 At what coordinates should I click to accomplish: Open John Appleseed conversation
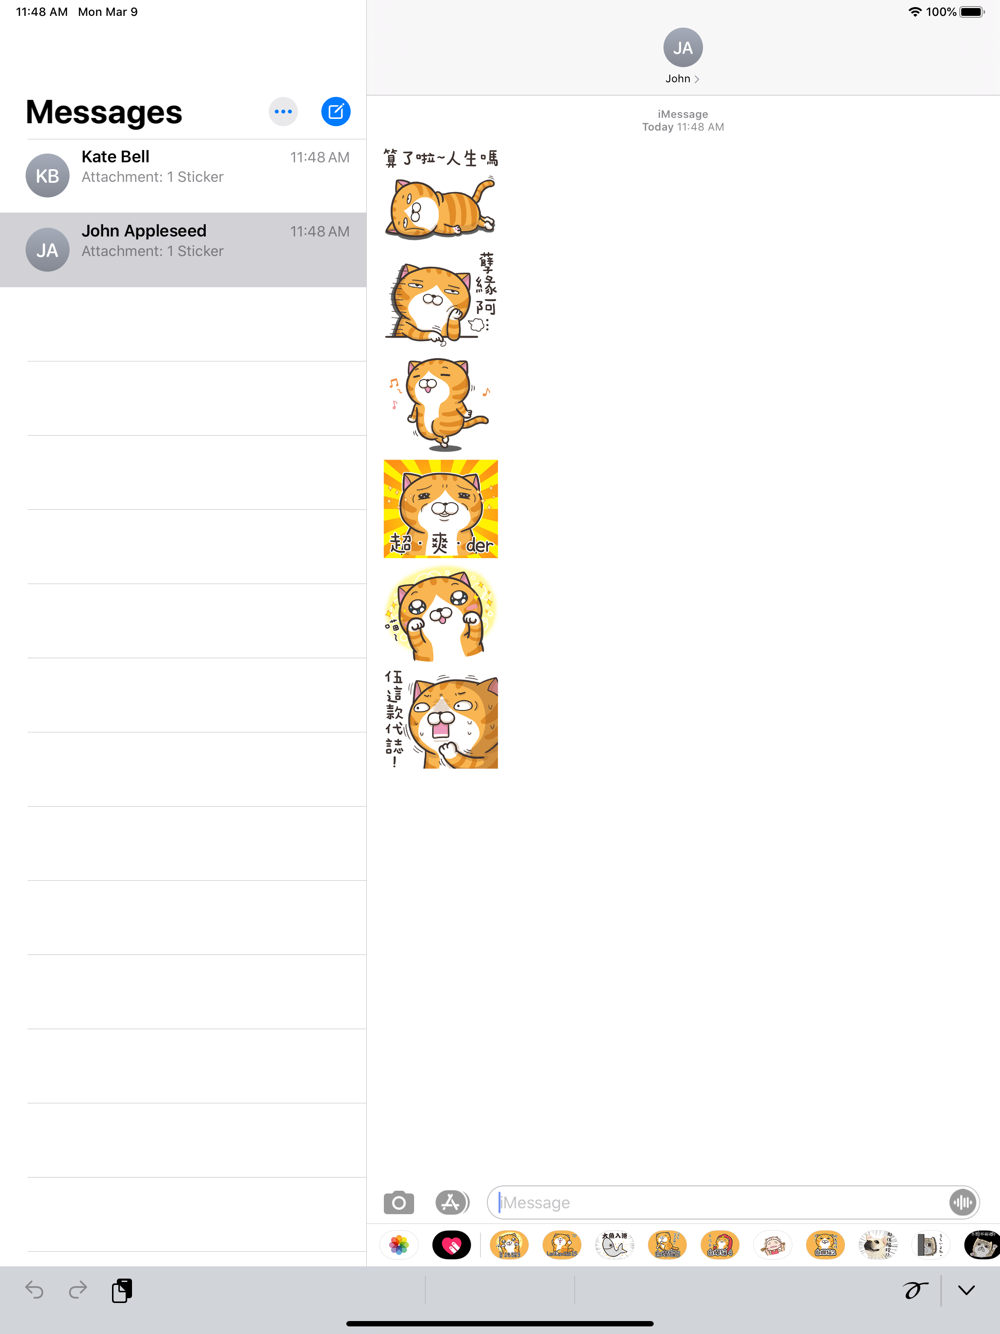pos(183,250)
